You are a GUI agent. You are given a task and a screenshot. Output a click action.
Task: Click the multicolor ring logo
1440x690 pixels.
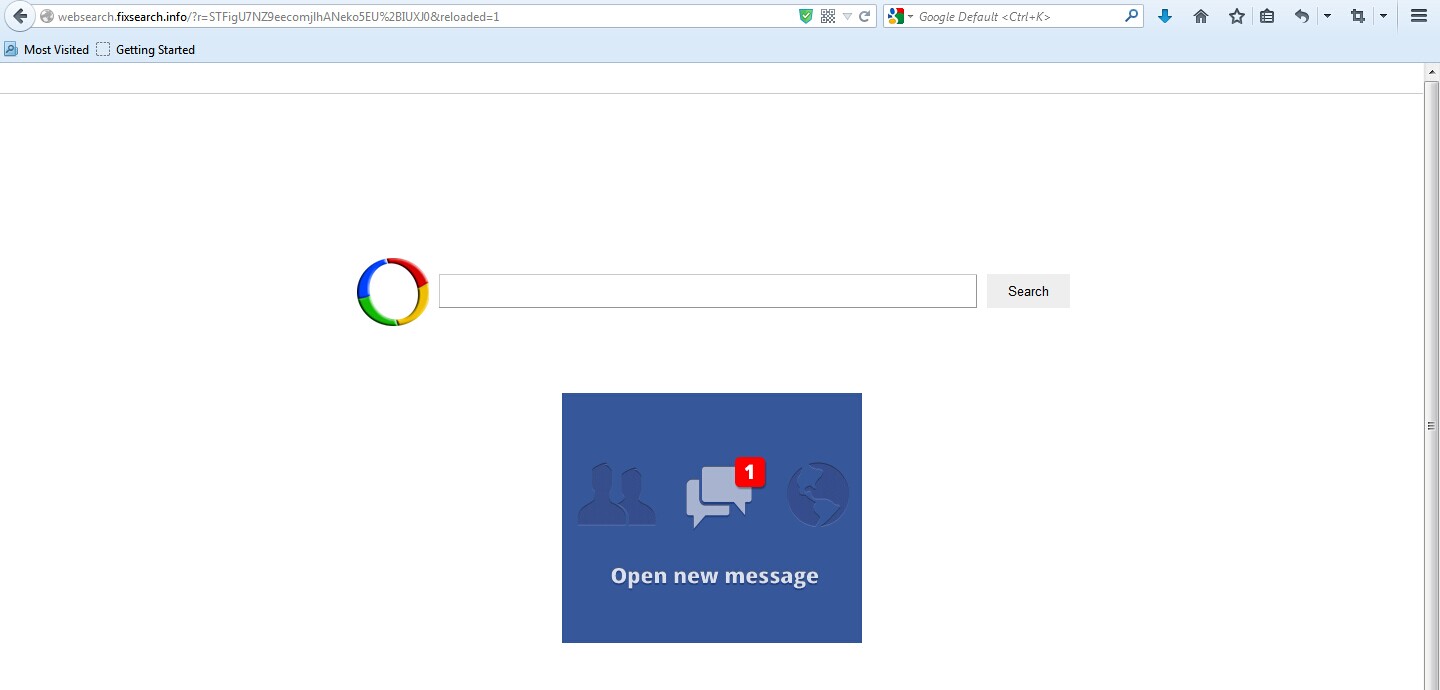[x=393, y=292]
